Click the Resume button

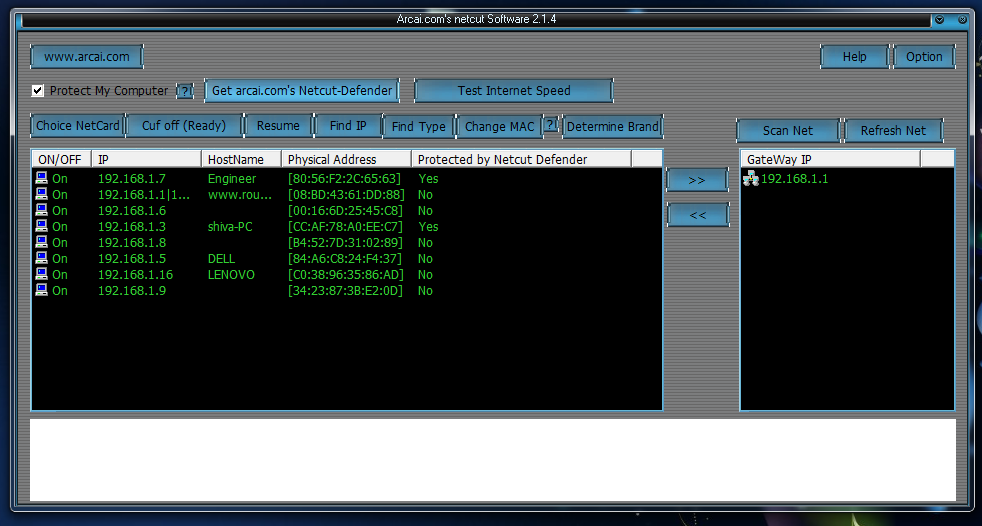278,126
